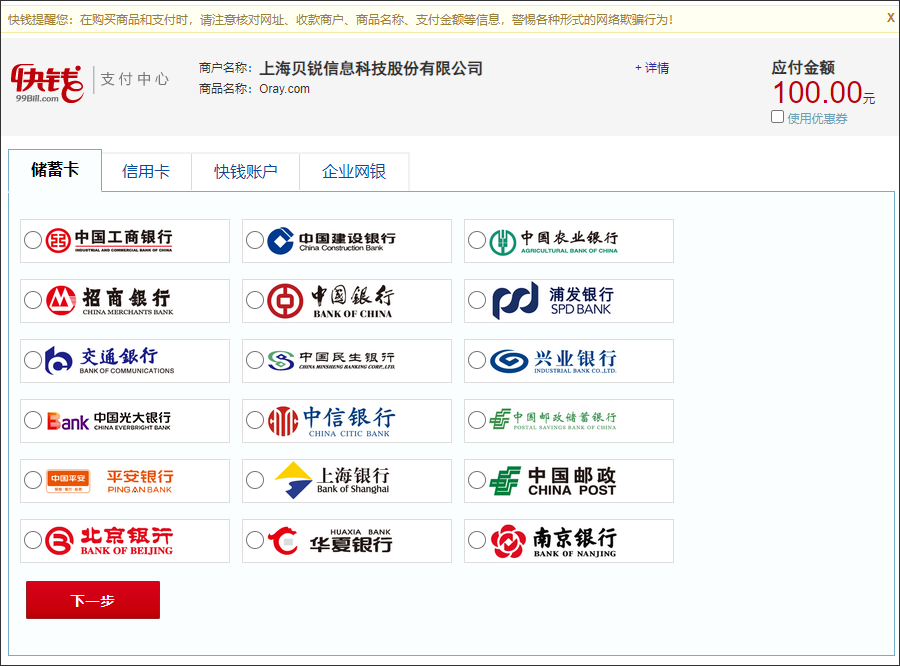Click the Bank of Beijing logo
Screen dimensions: 900x666
109,541
